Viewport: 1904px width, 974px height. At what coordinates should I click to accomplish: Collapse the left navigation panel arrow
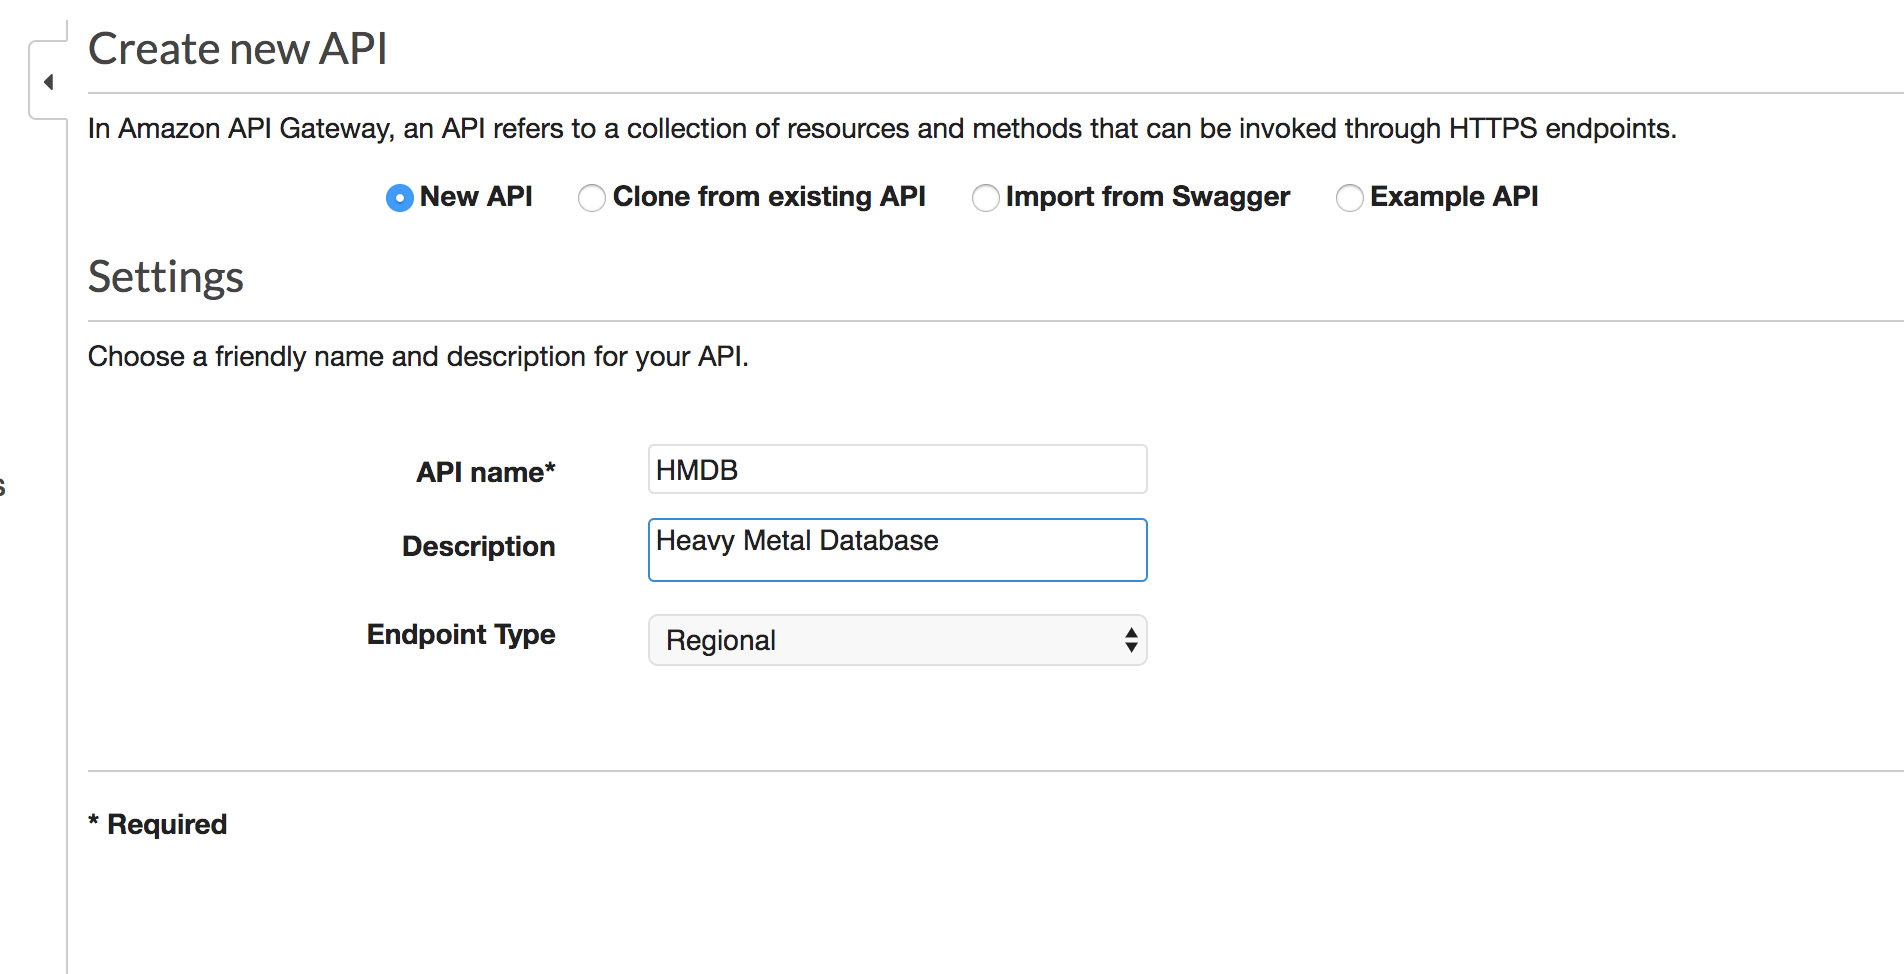(x=48, y=82)
